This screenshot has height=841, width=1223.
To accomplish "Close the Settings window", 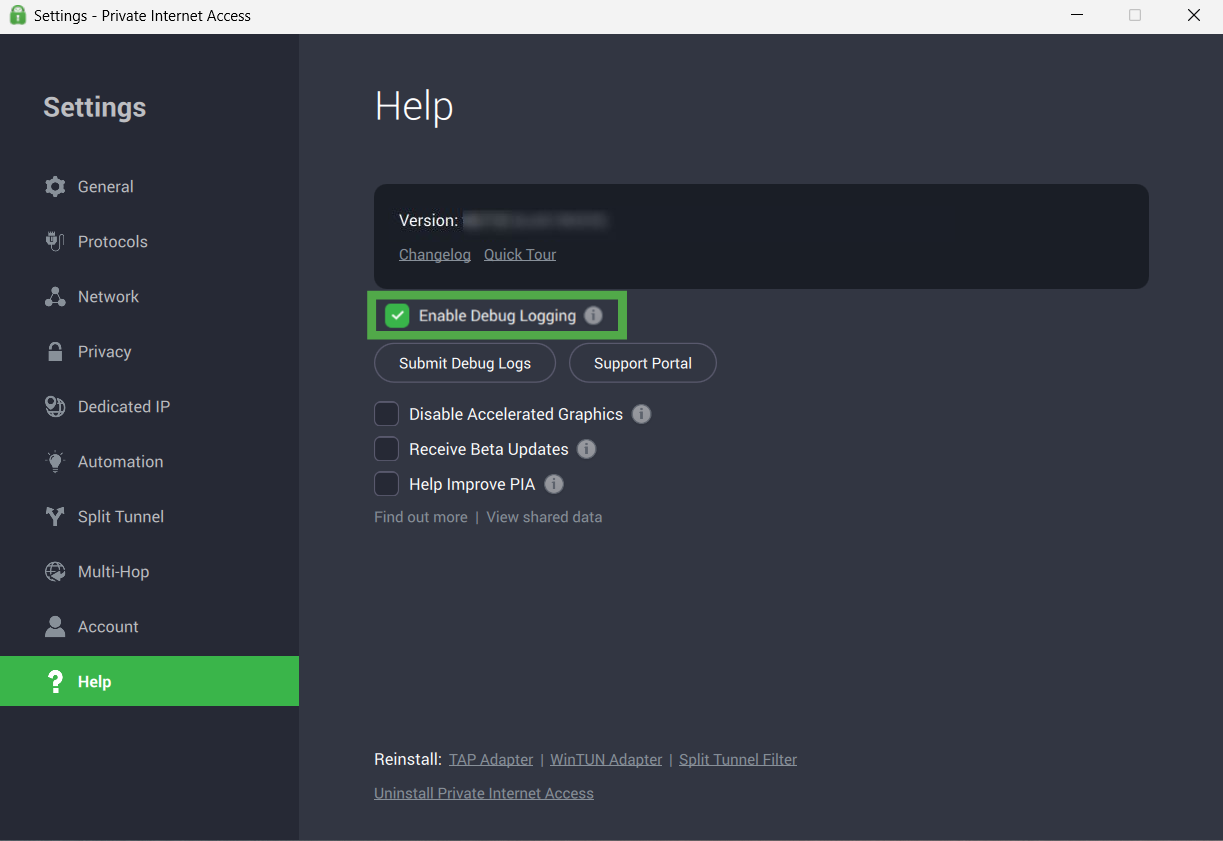I will coord(1194,15).
